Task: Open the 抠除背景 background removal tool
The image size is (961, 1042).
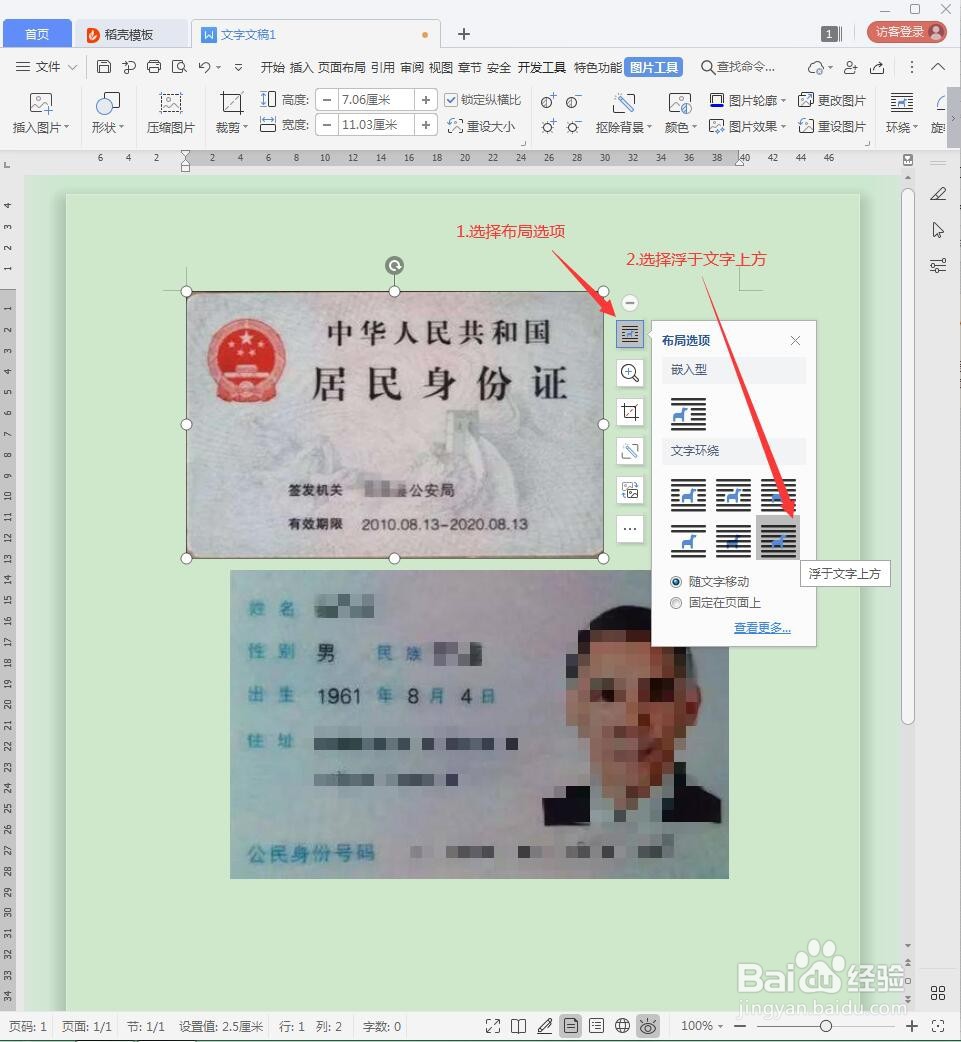Action: point(624,113)
